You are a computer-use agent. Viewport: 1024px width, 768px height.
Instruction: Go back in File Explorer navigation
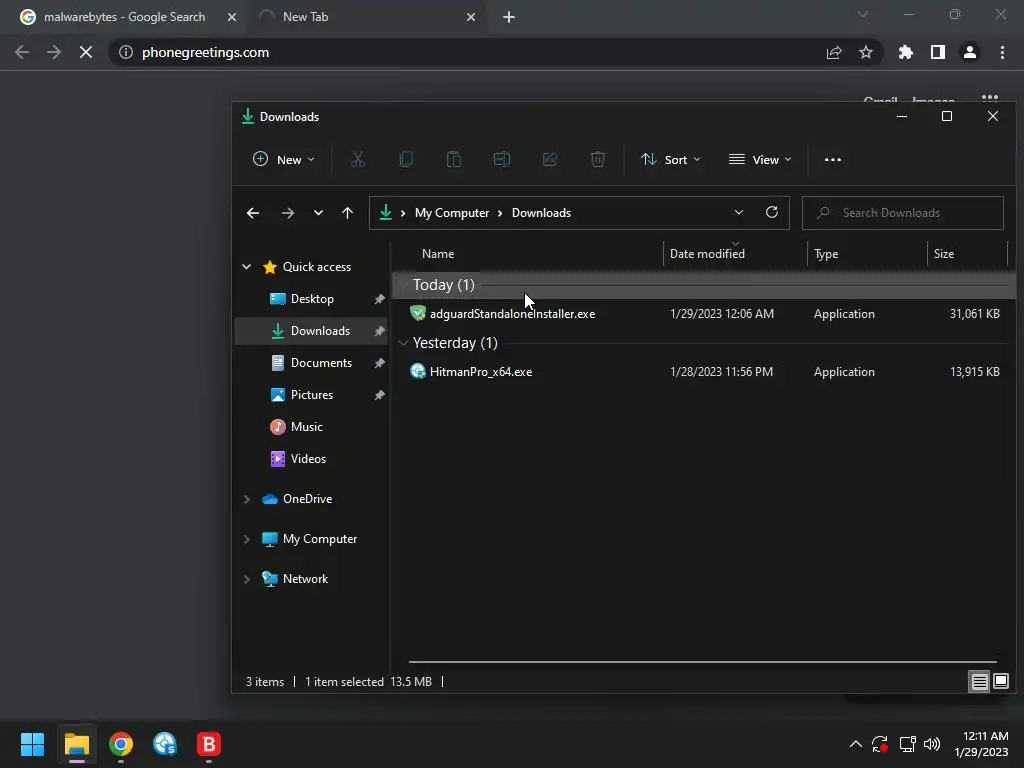tap(253, 213)
